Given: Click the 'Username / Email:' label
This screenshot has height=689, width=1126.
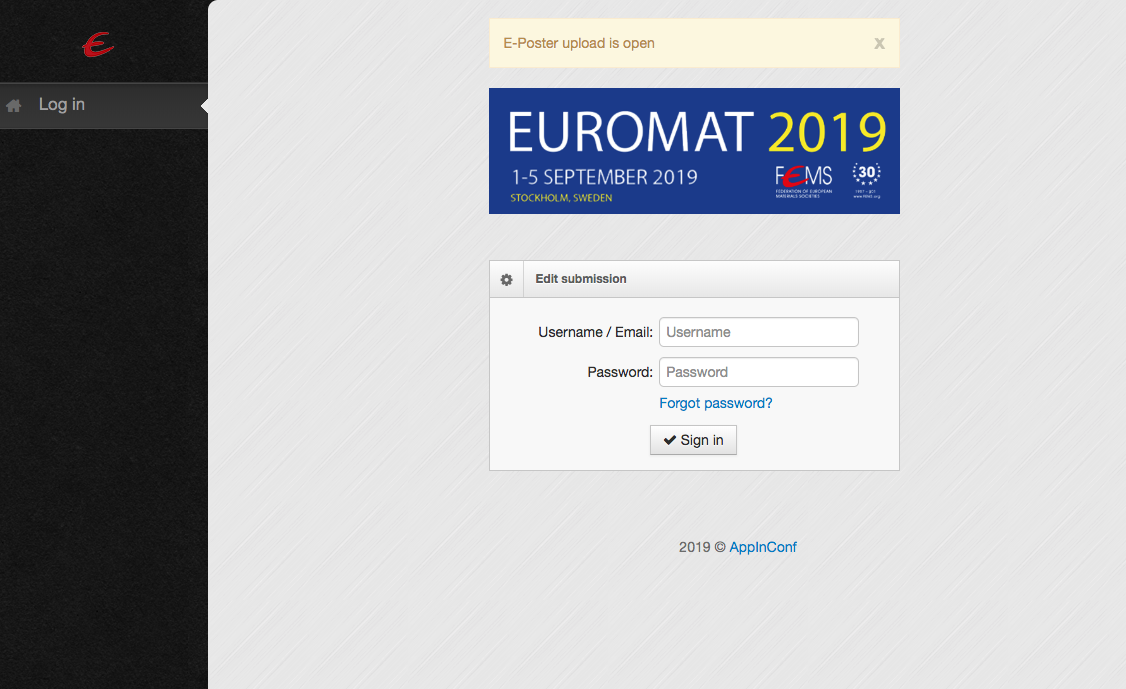Looking at the screenshot, I should (595, 332).
